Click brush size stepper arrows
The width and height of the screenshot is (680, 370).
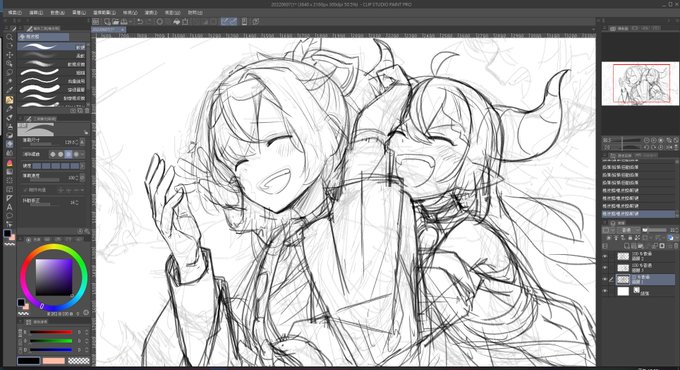pos(77,142)
